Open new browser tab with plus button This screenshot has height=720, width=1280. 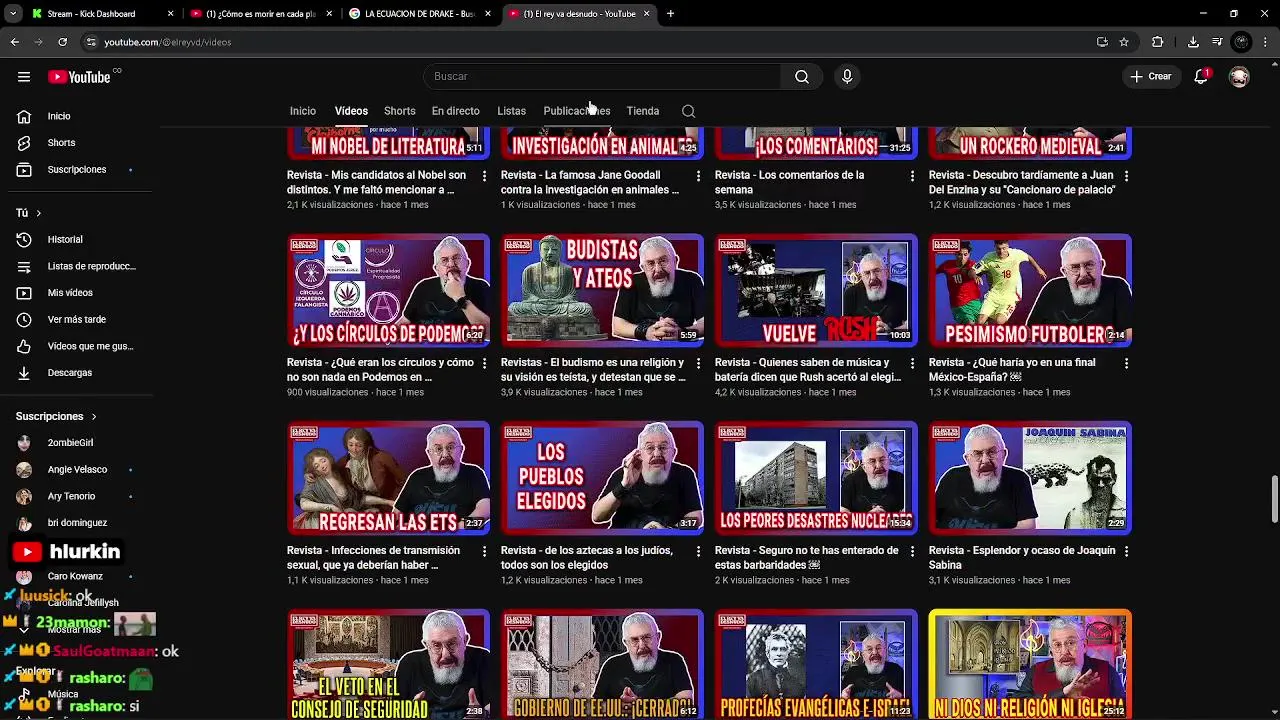(670, 14)
